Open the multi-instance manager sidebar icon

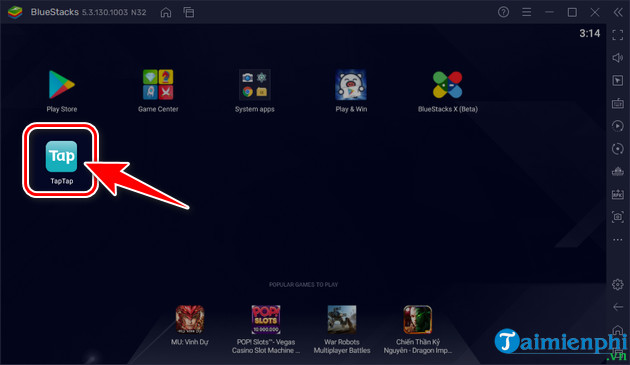(618, 172)
